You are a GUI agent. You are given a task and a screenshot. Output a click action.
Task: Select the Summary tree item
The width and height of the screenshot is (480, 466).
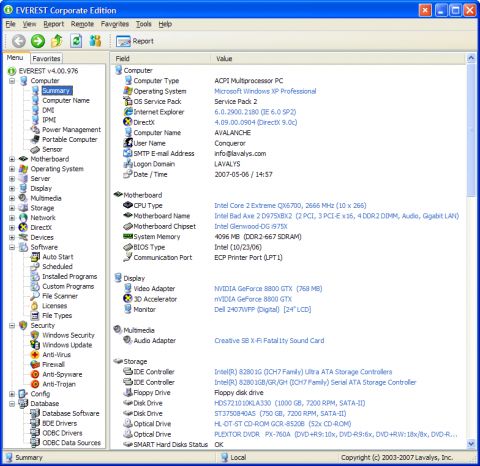pos(56,90)
